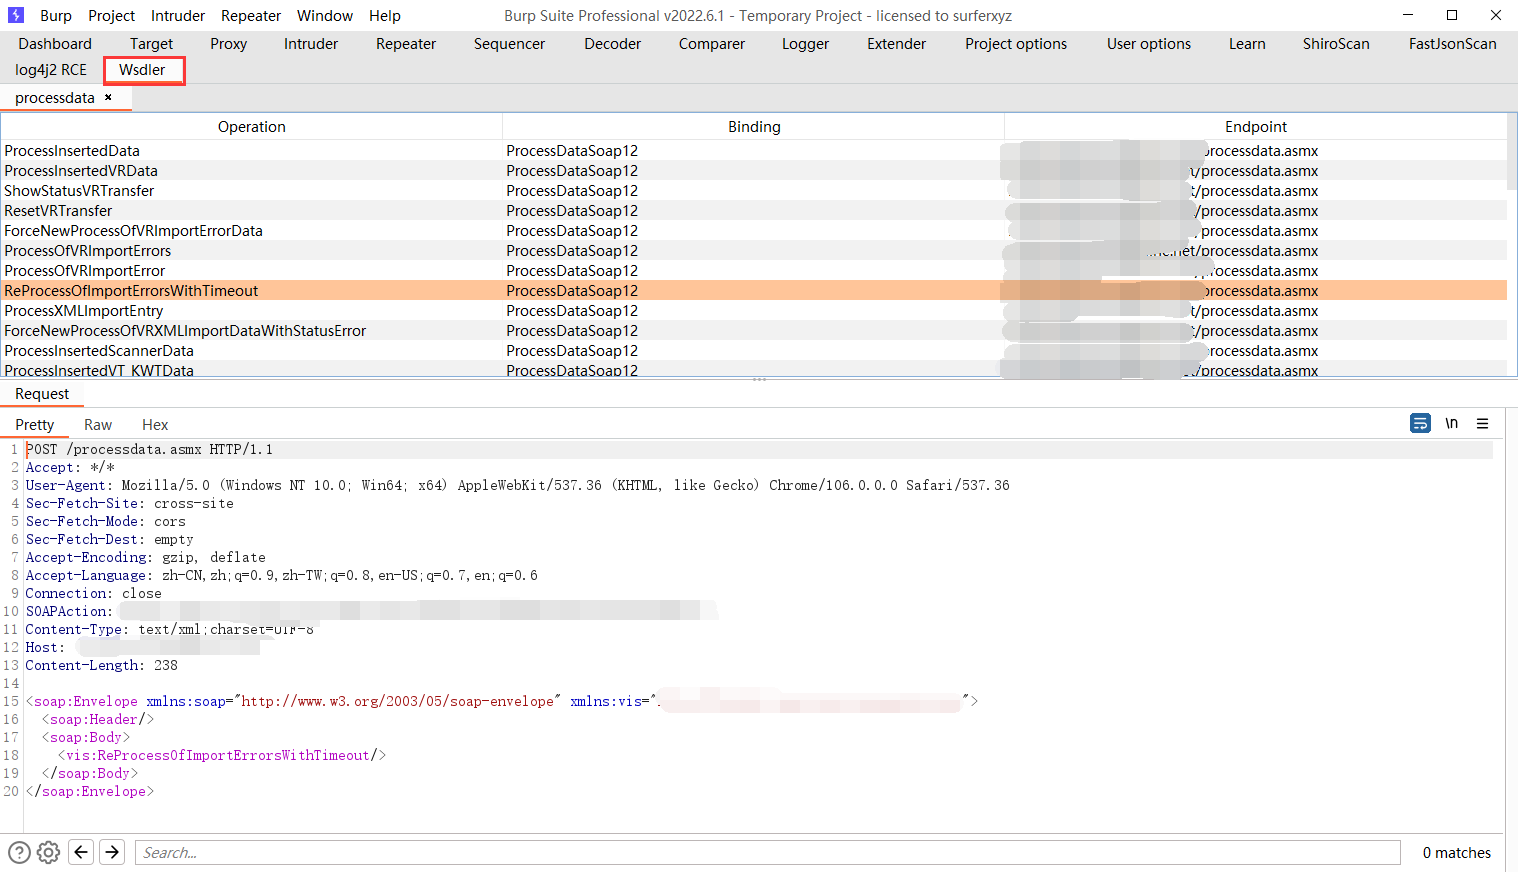Go to previous search match arrow
The width and height of the screenshot is (1518, 872).
tap(81, 852)
